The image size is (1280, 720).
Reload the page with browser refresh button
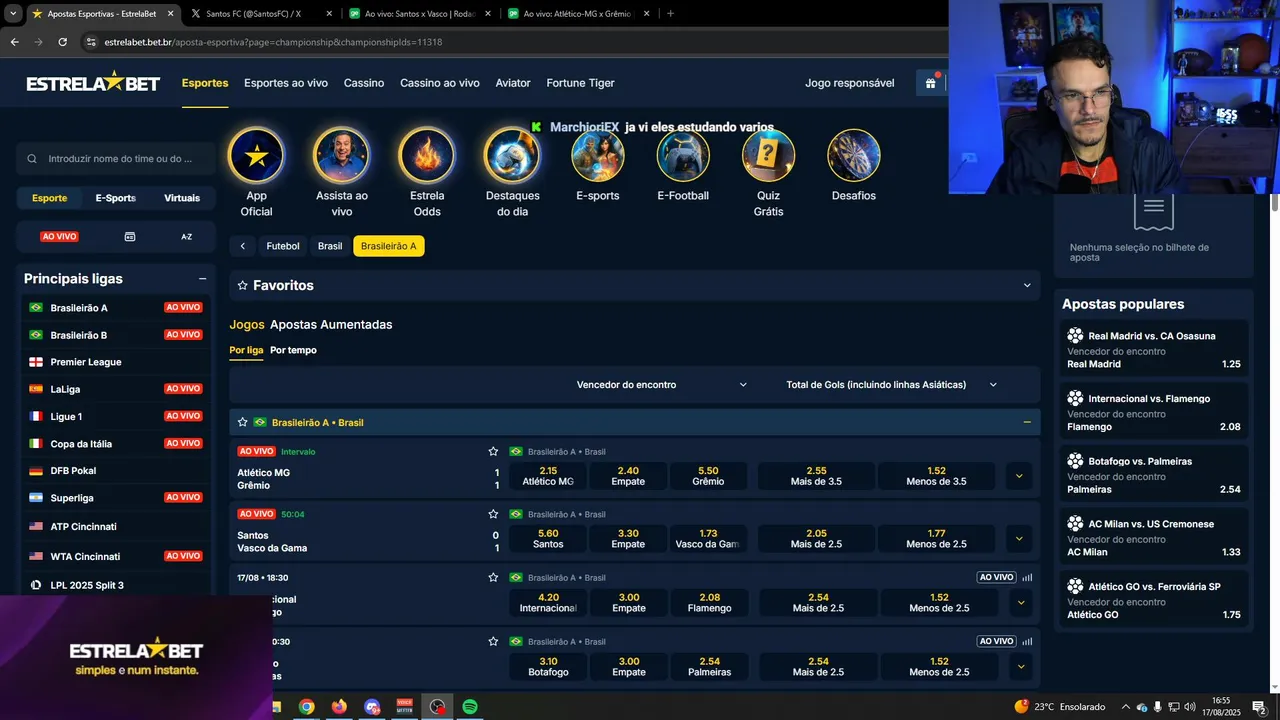pyautogui.click(x=63, y=42)
